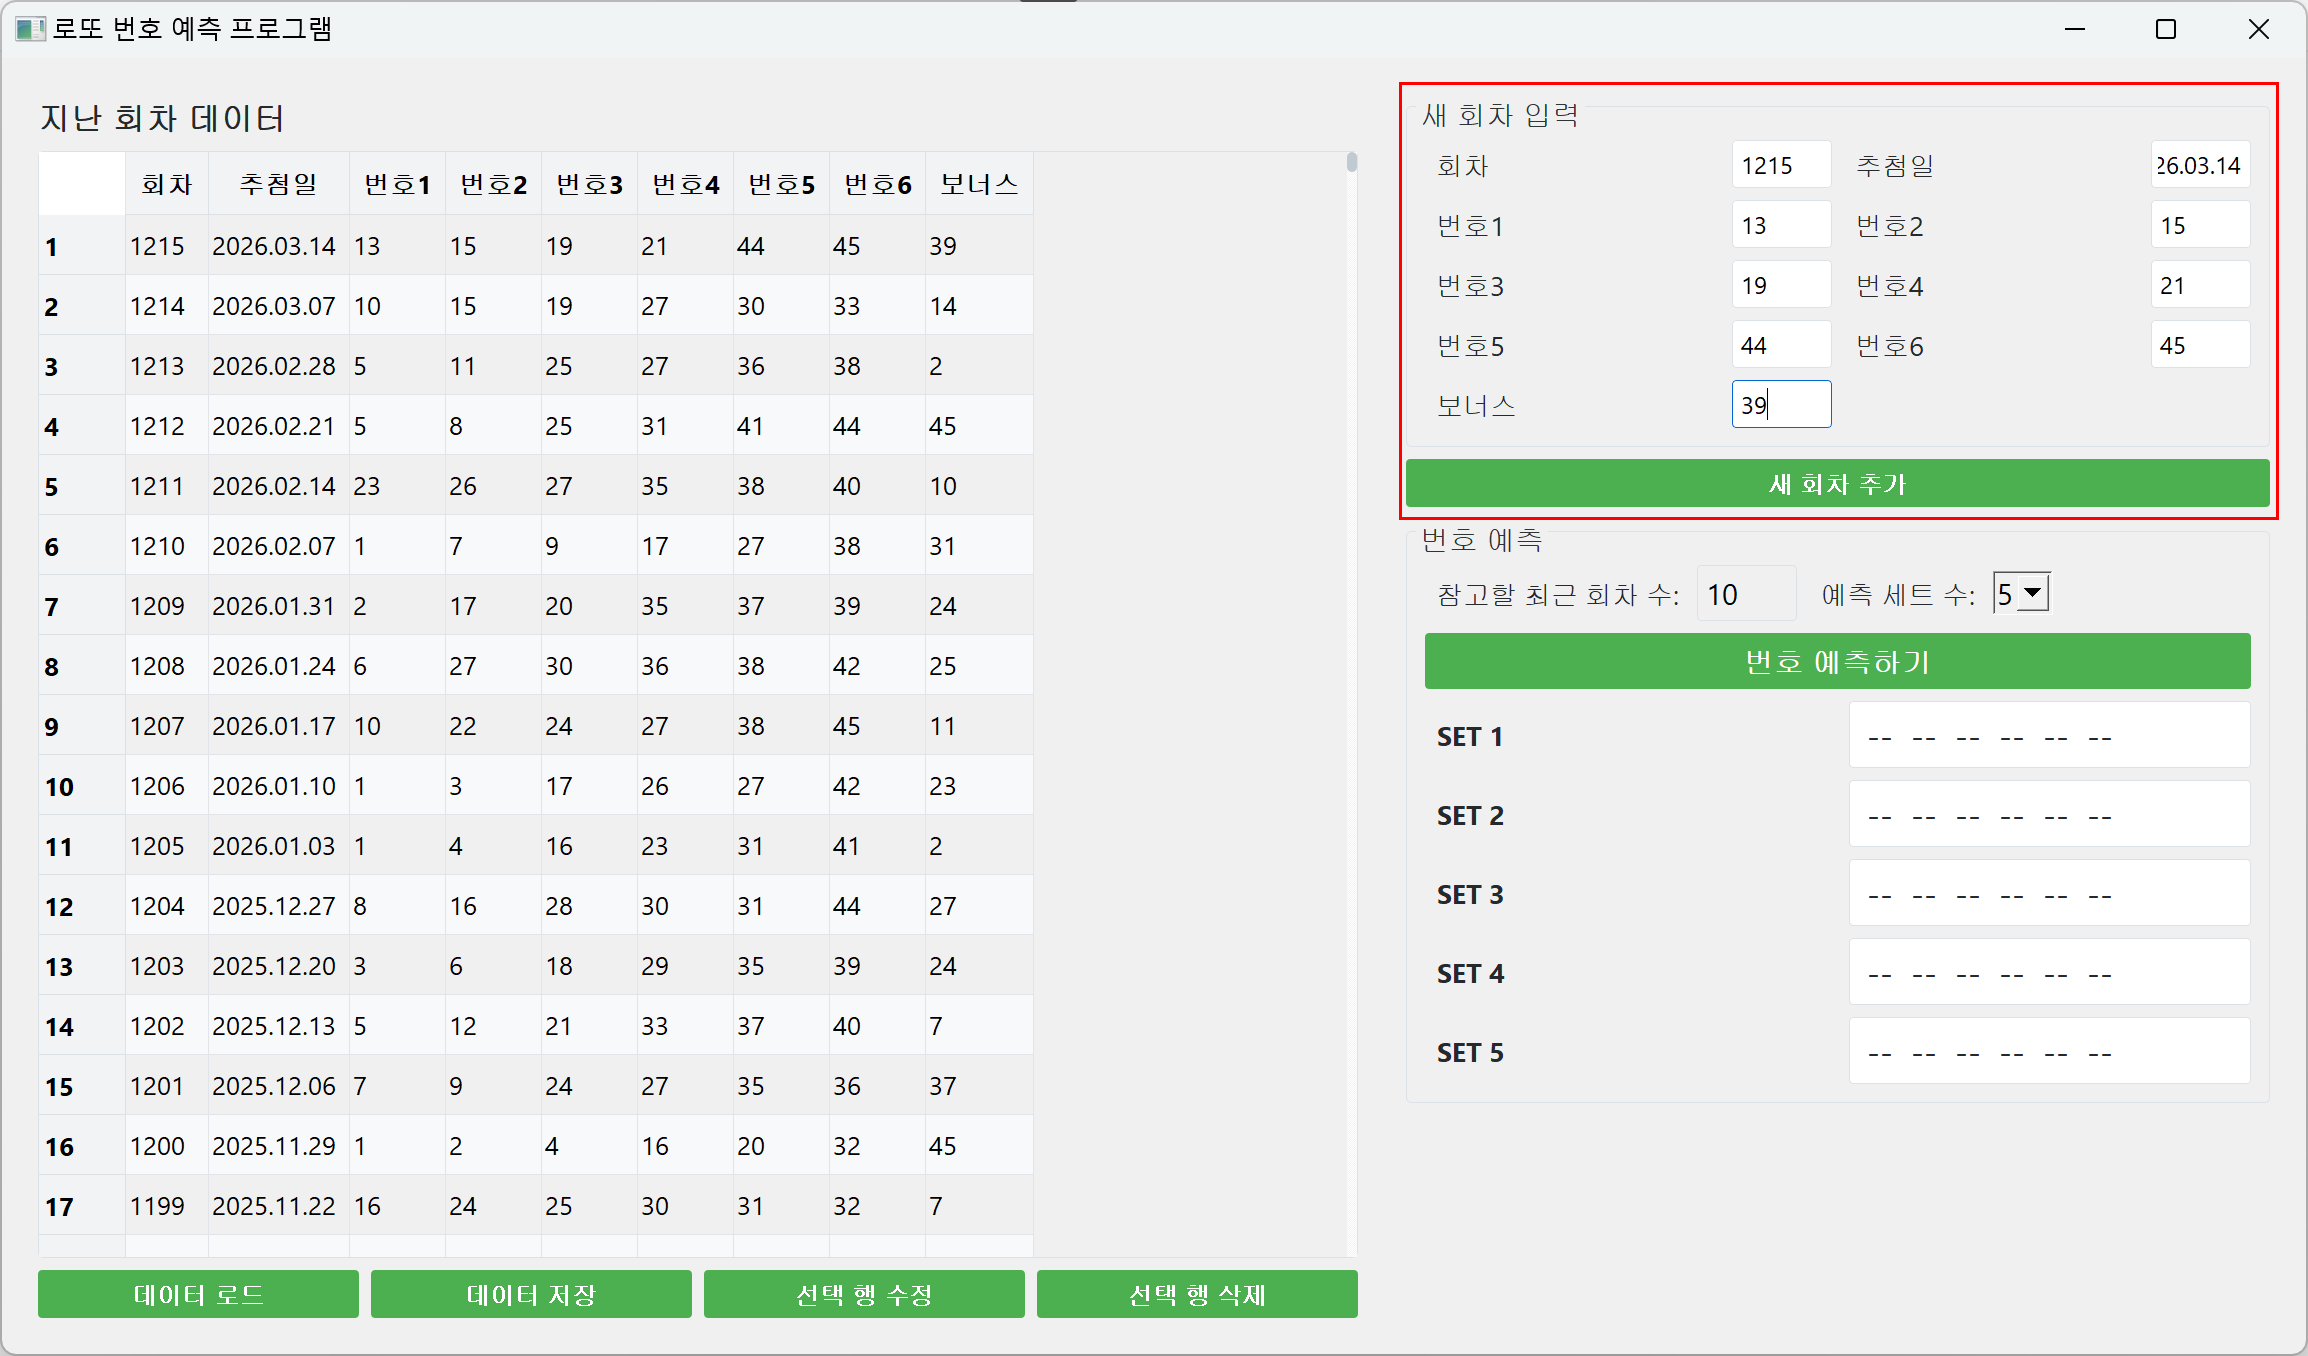The width and height of the screenshot is (2308, 1356).
Task: Click the 새 회차 추가 button
Action: tap(1836, 484)
